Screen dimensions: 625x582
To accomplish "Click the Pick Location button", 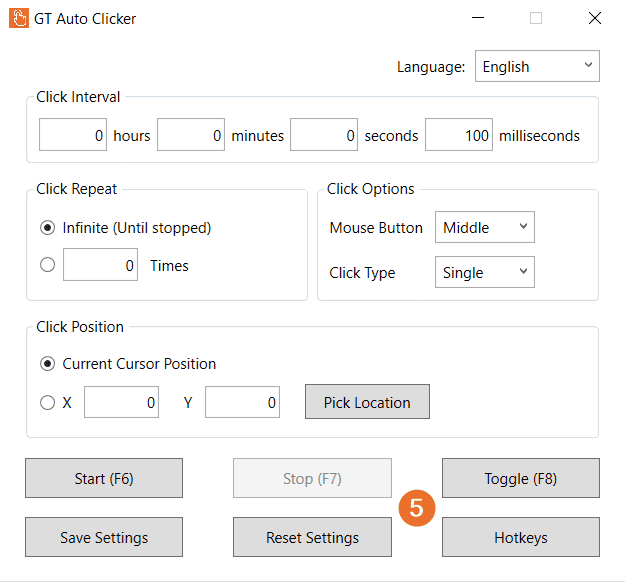I will 368,402.
